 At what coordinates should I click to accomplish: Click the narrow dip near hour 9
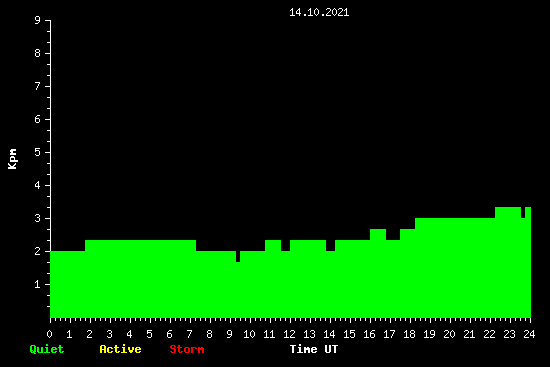(238, 256)
